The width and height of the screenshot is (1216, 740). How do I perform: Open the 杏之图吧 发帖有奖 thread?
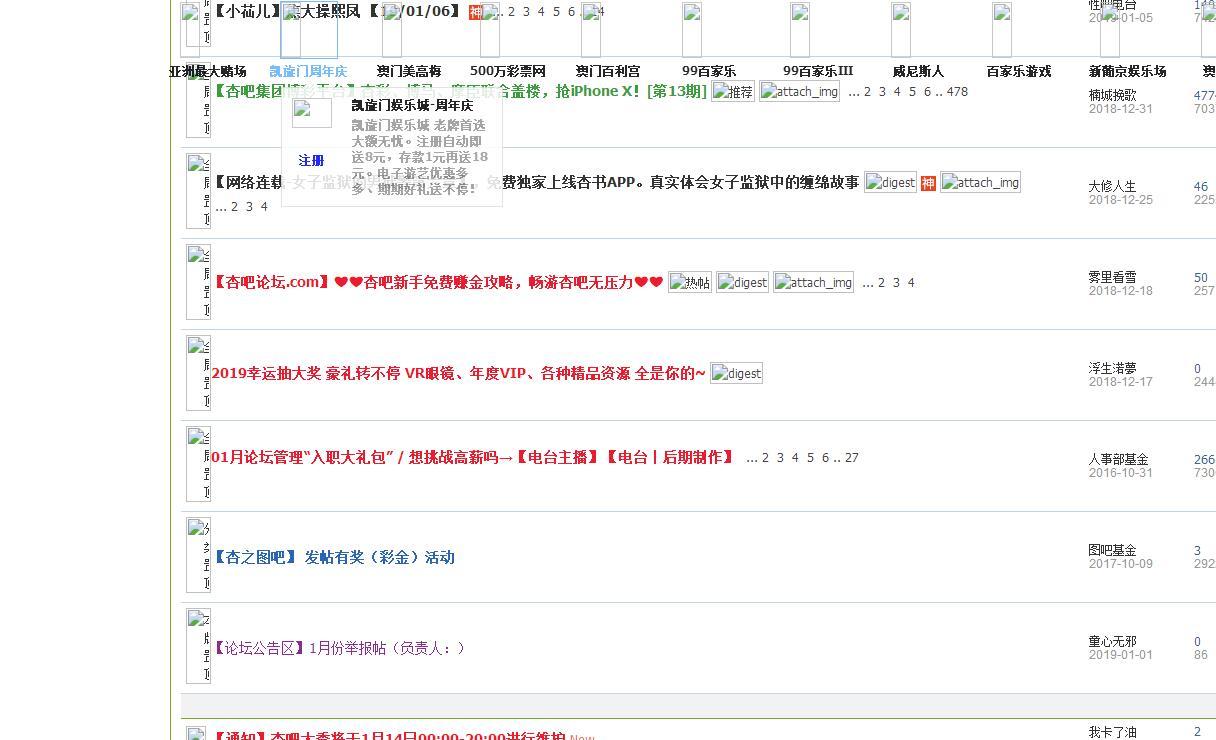pyautogui.click(x=333, y=557)
